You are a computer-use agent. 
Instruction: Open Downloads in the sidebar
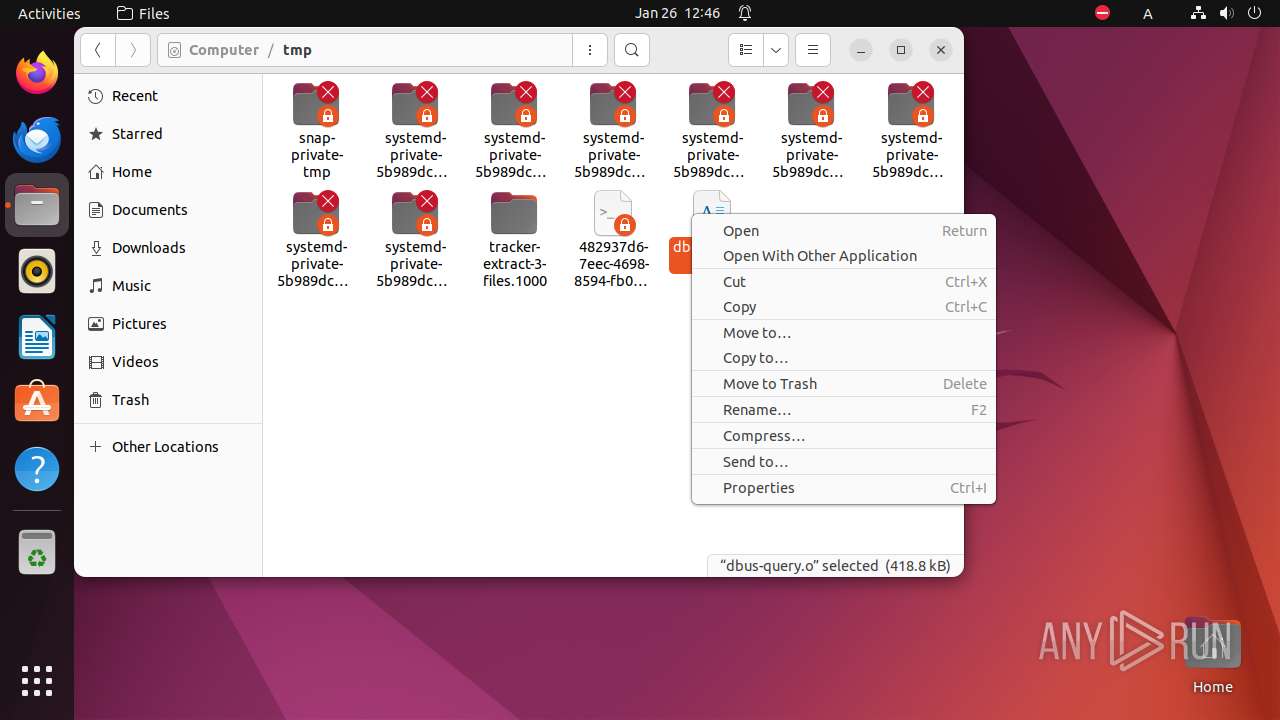pos(168,248)
